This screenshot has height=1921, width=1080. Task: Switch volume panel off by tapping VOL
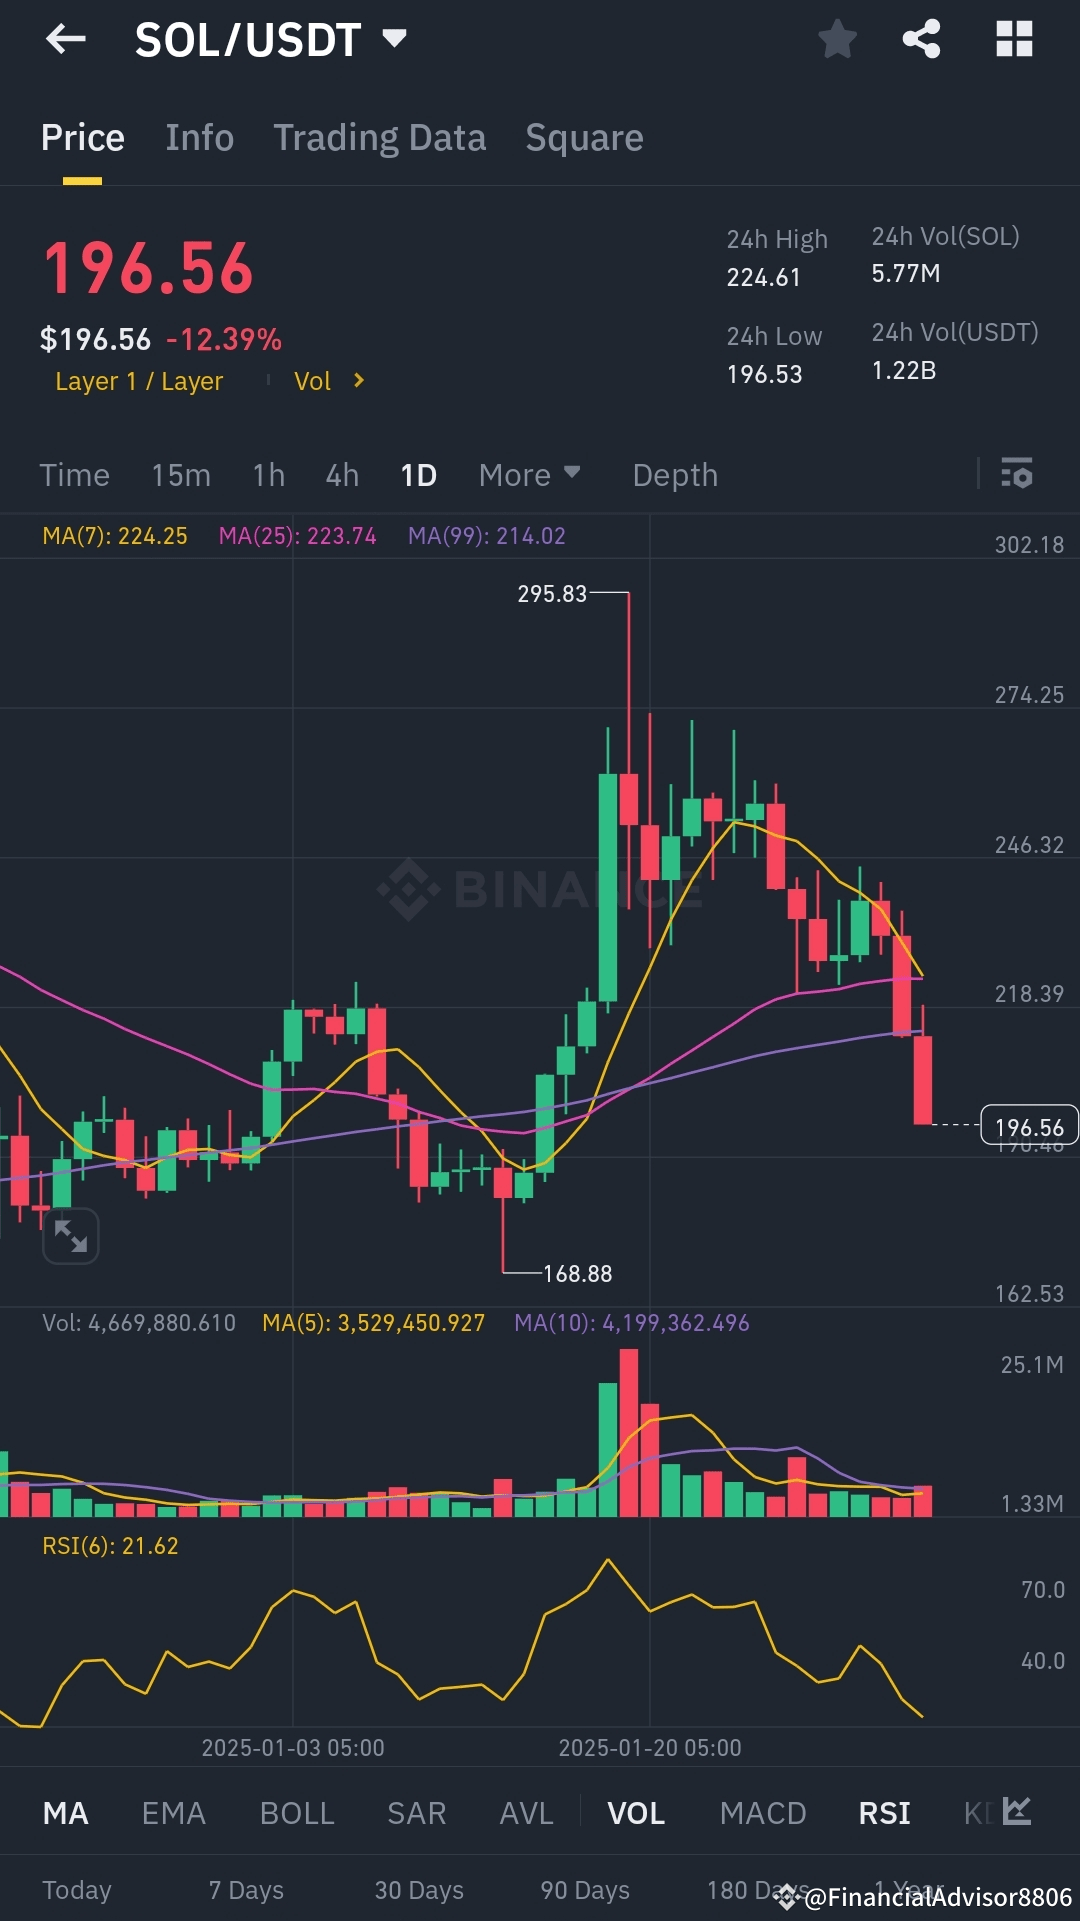pos(635,1813)
